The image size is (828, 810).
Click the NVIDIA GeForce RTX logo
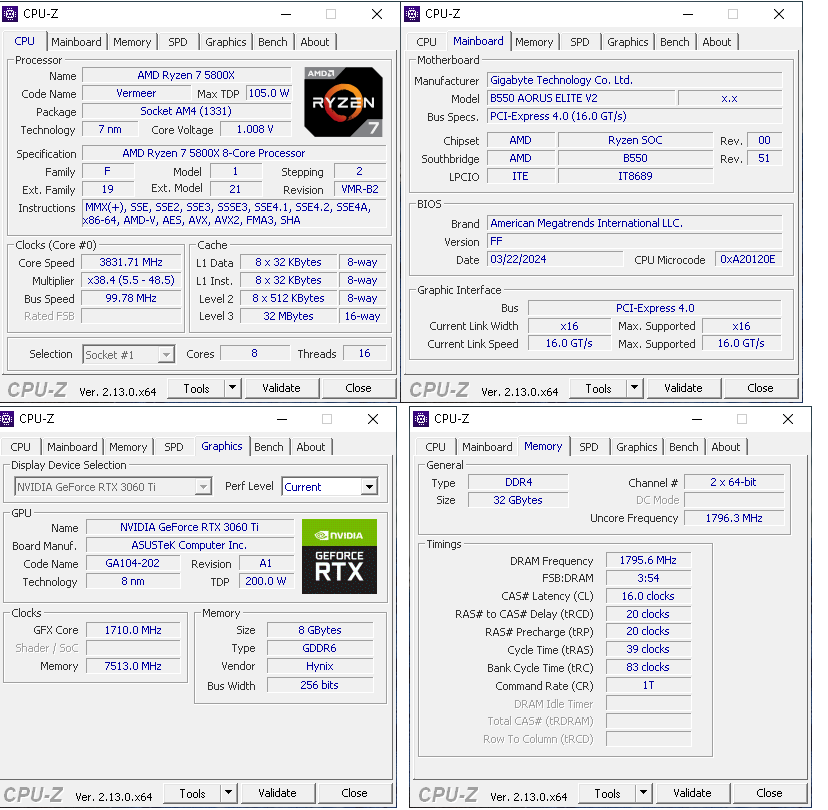pos(339,556)
